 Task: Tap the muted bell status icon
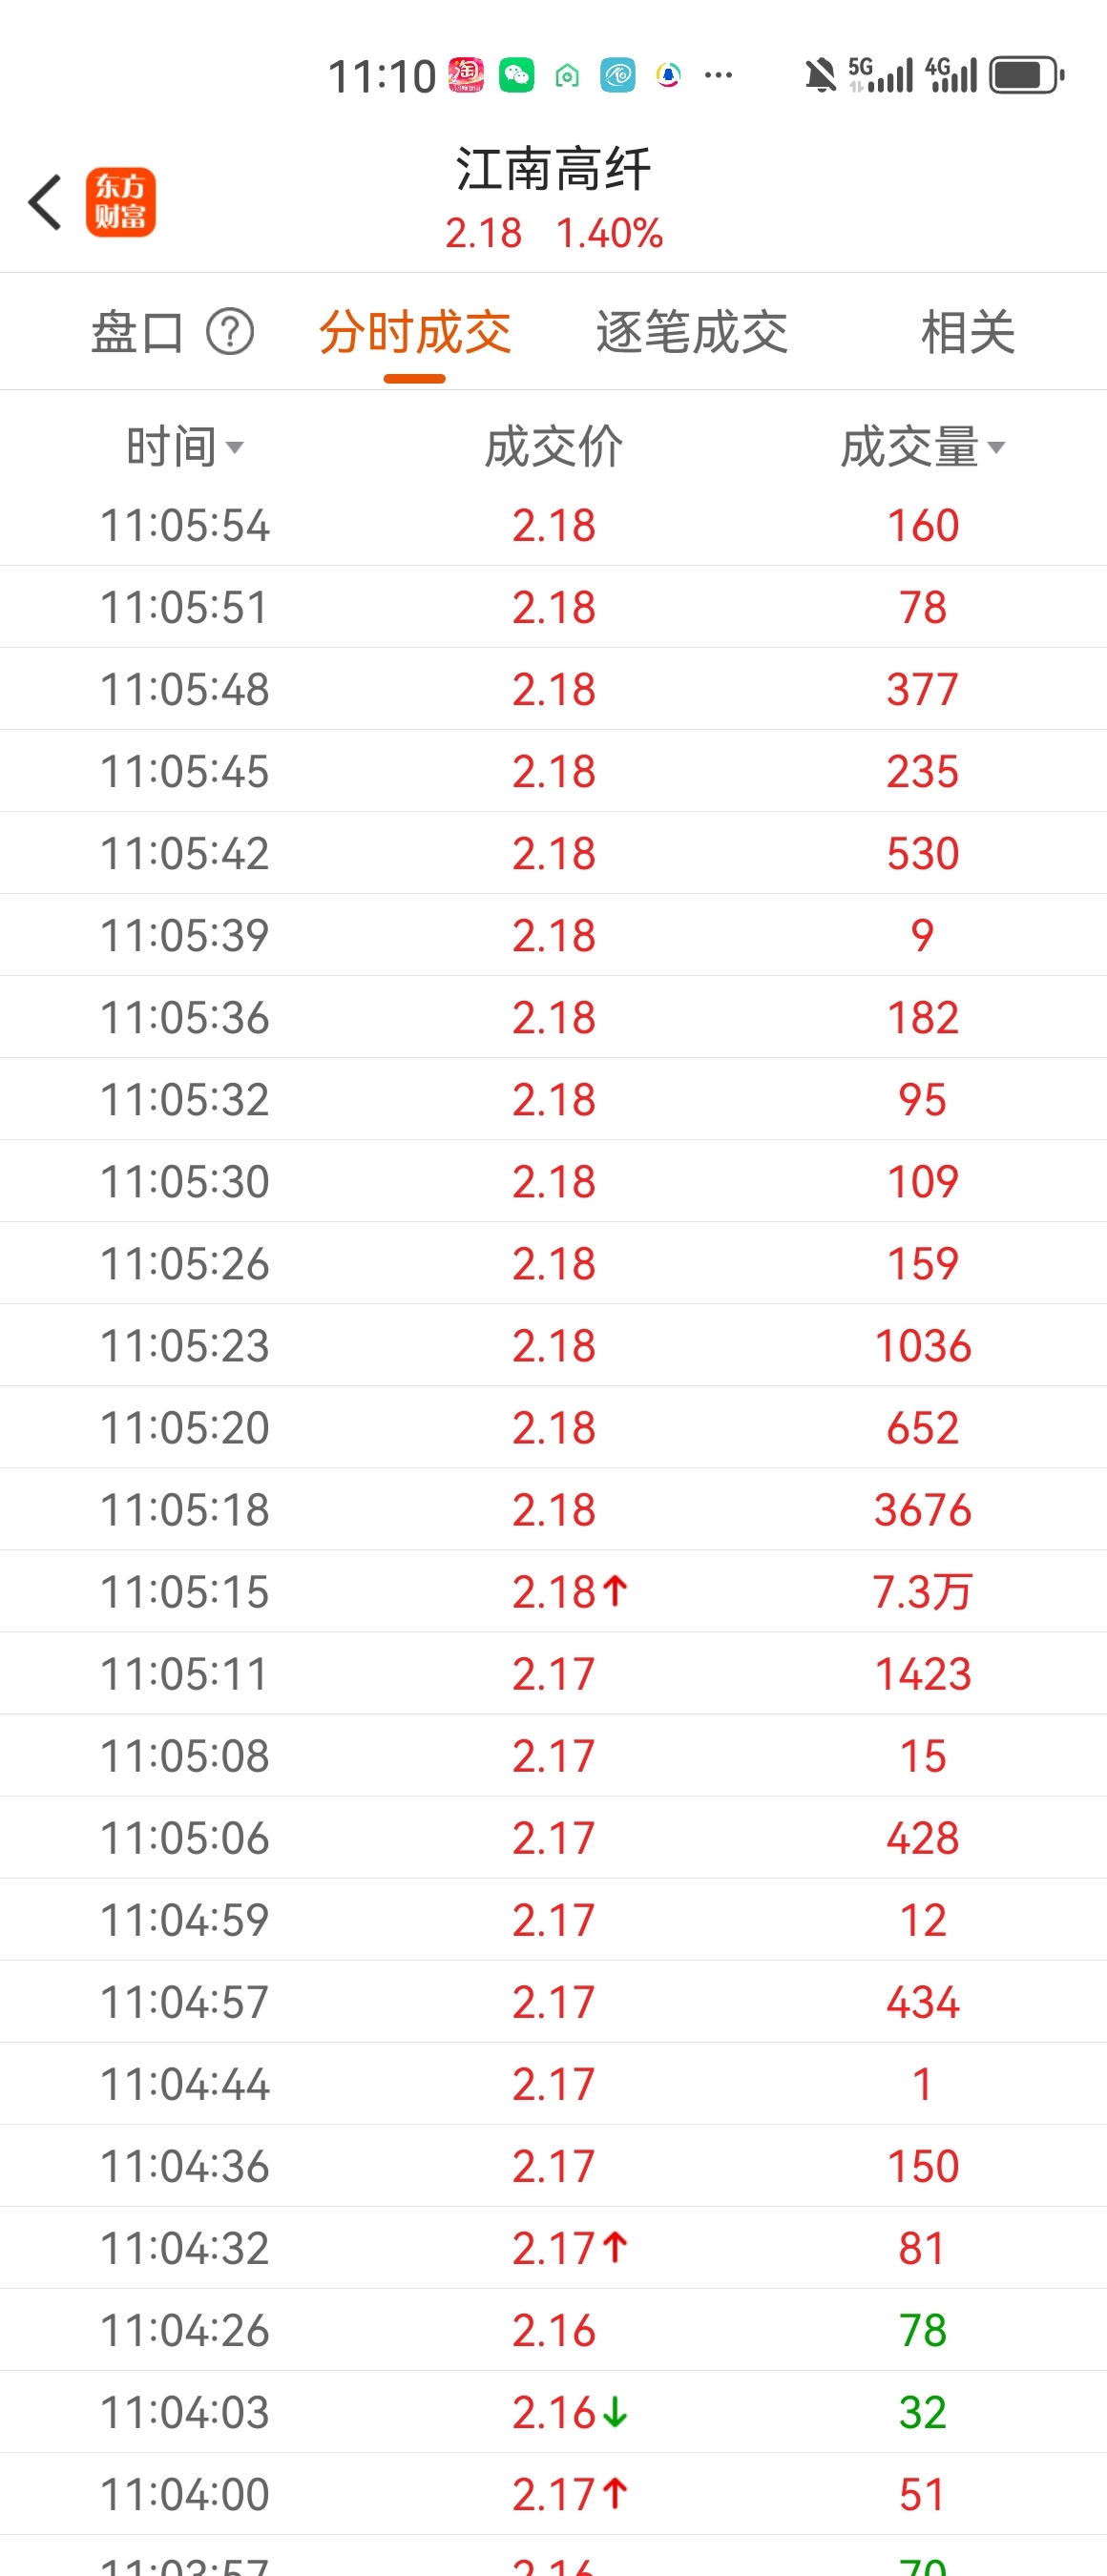pos(820,75)
